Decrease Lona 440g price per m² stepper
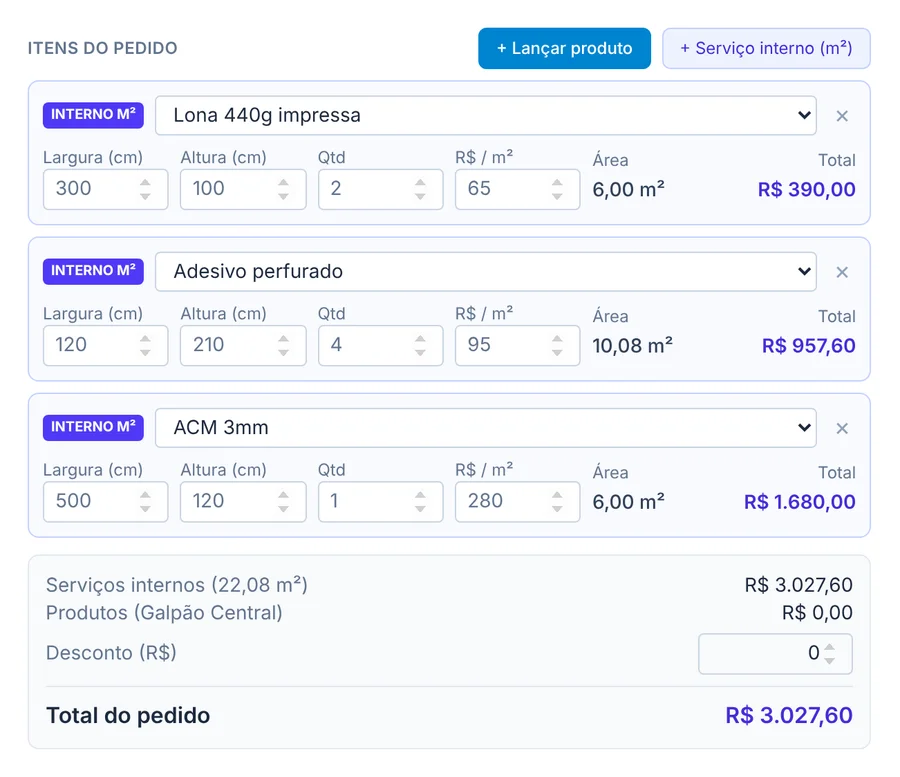This screenshot has width=900, height=777. [x=557, y=196]
